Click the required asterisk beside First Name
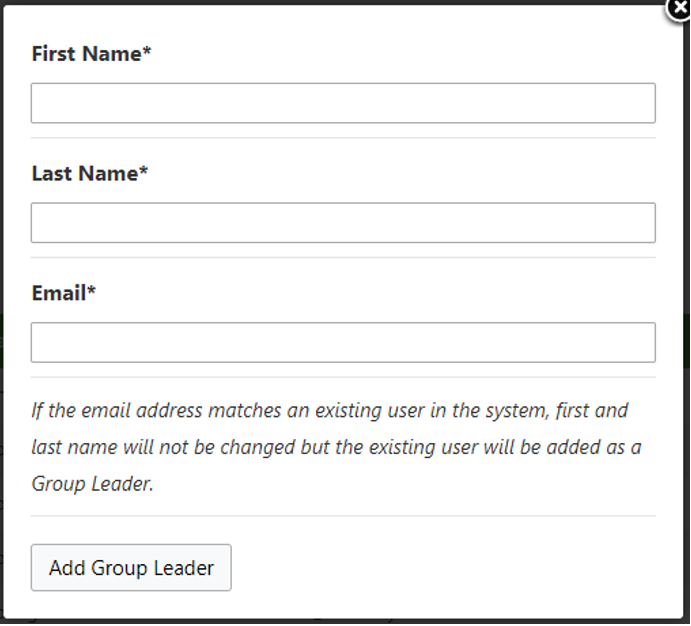 click(147, 50)
